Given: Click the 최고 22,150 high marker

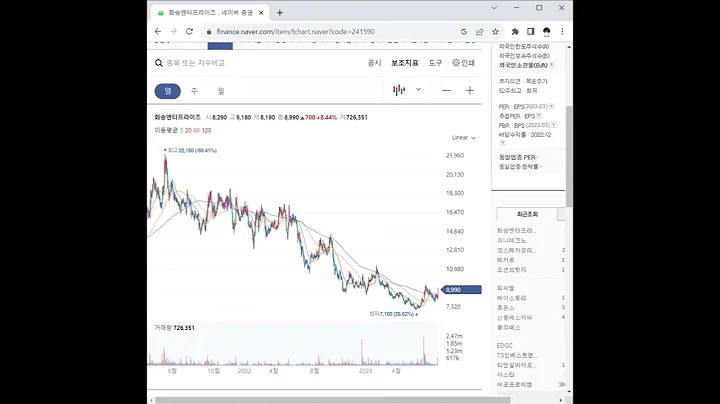Looking at the screenshot, I should tap(191, 151).
